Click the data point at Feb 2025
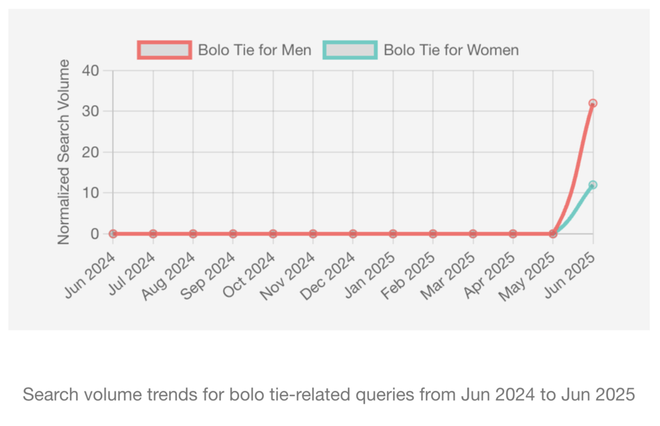This screenshot has height=426, width=660. (433, 234)
